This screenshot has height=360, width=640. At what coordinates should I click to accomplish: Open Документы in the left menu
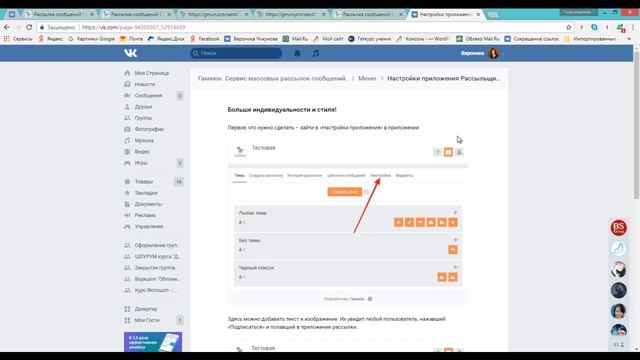point(148,204)
